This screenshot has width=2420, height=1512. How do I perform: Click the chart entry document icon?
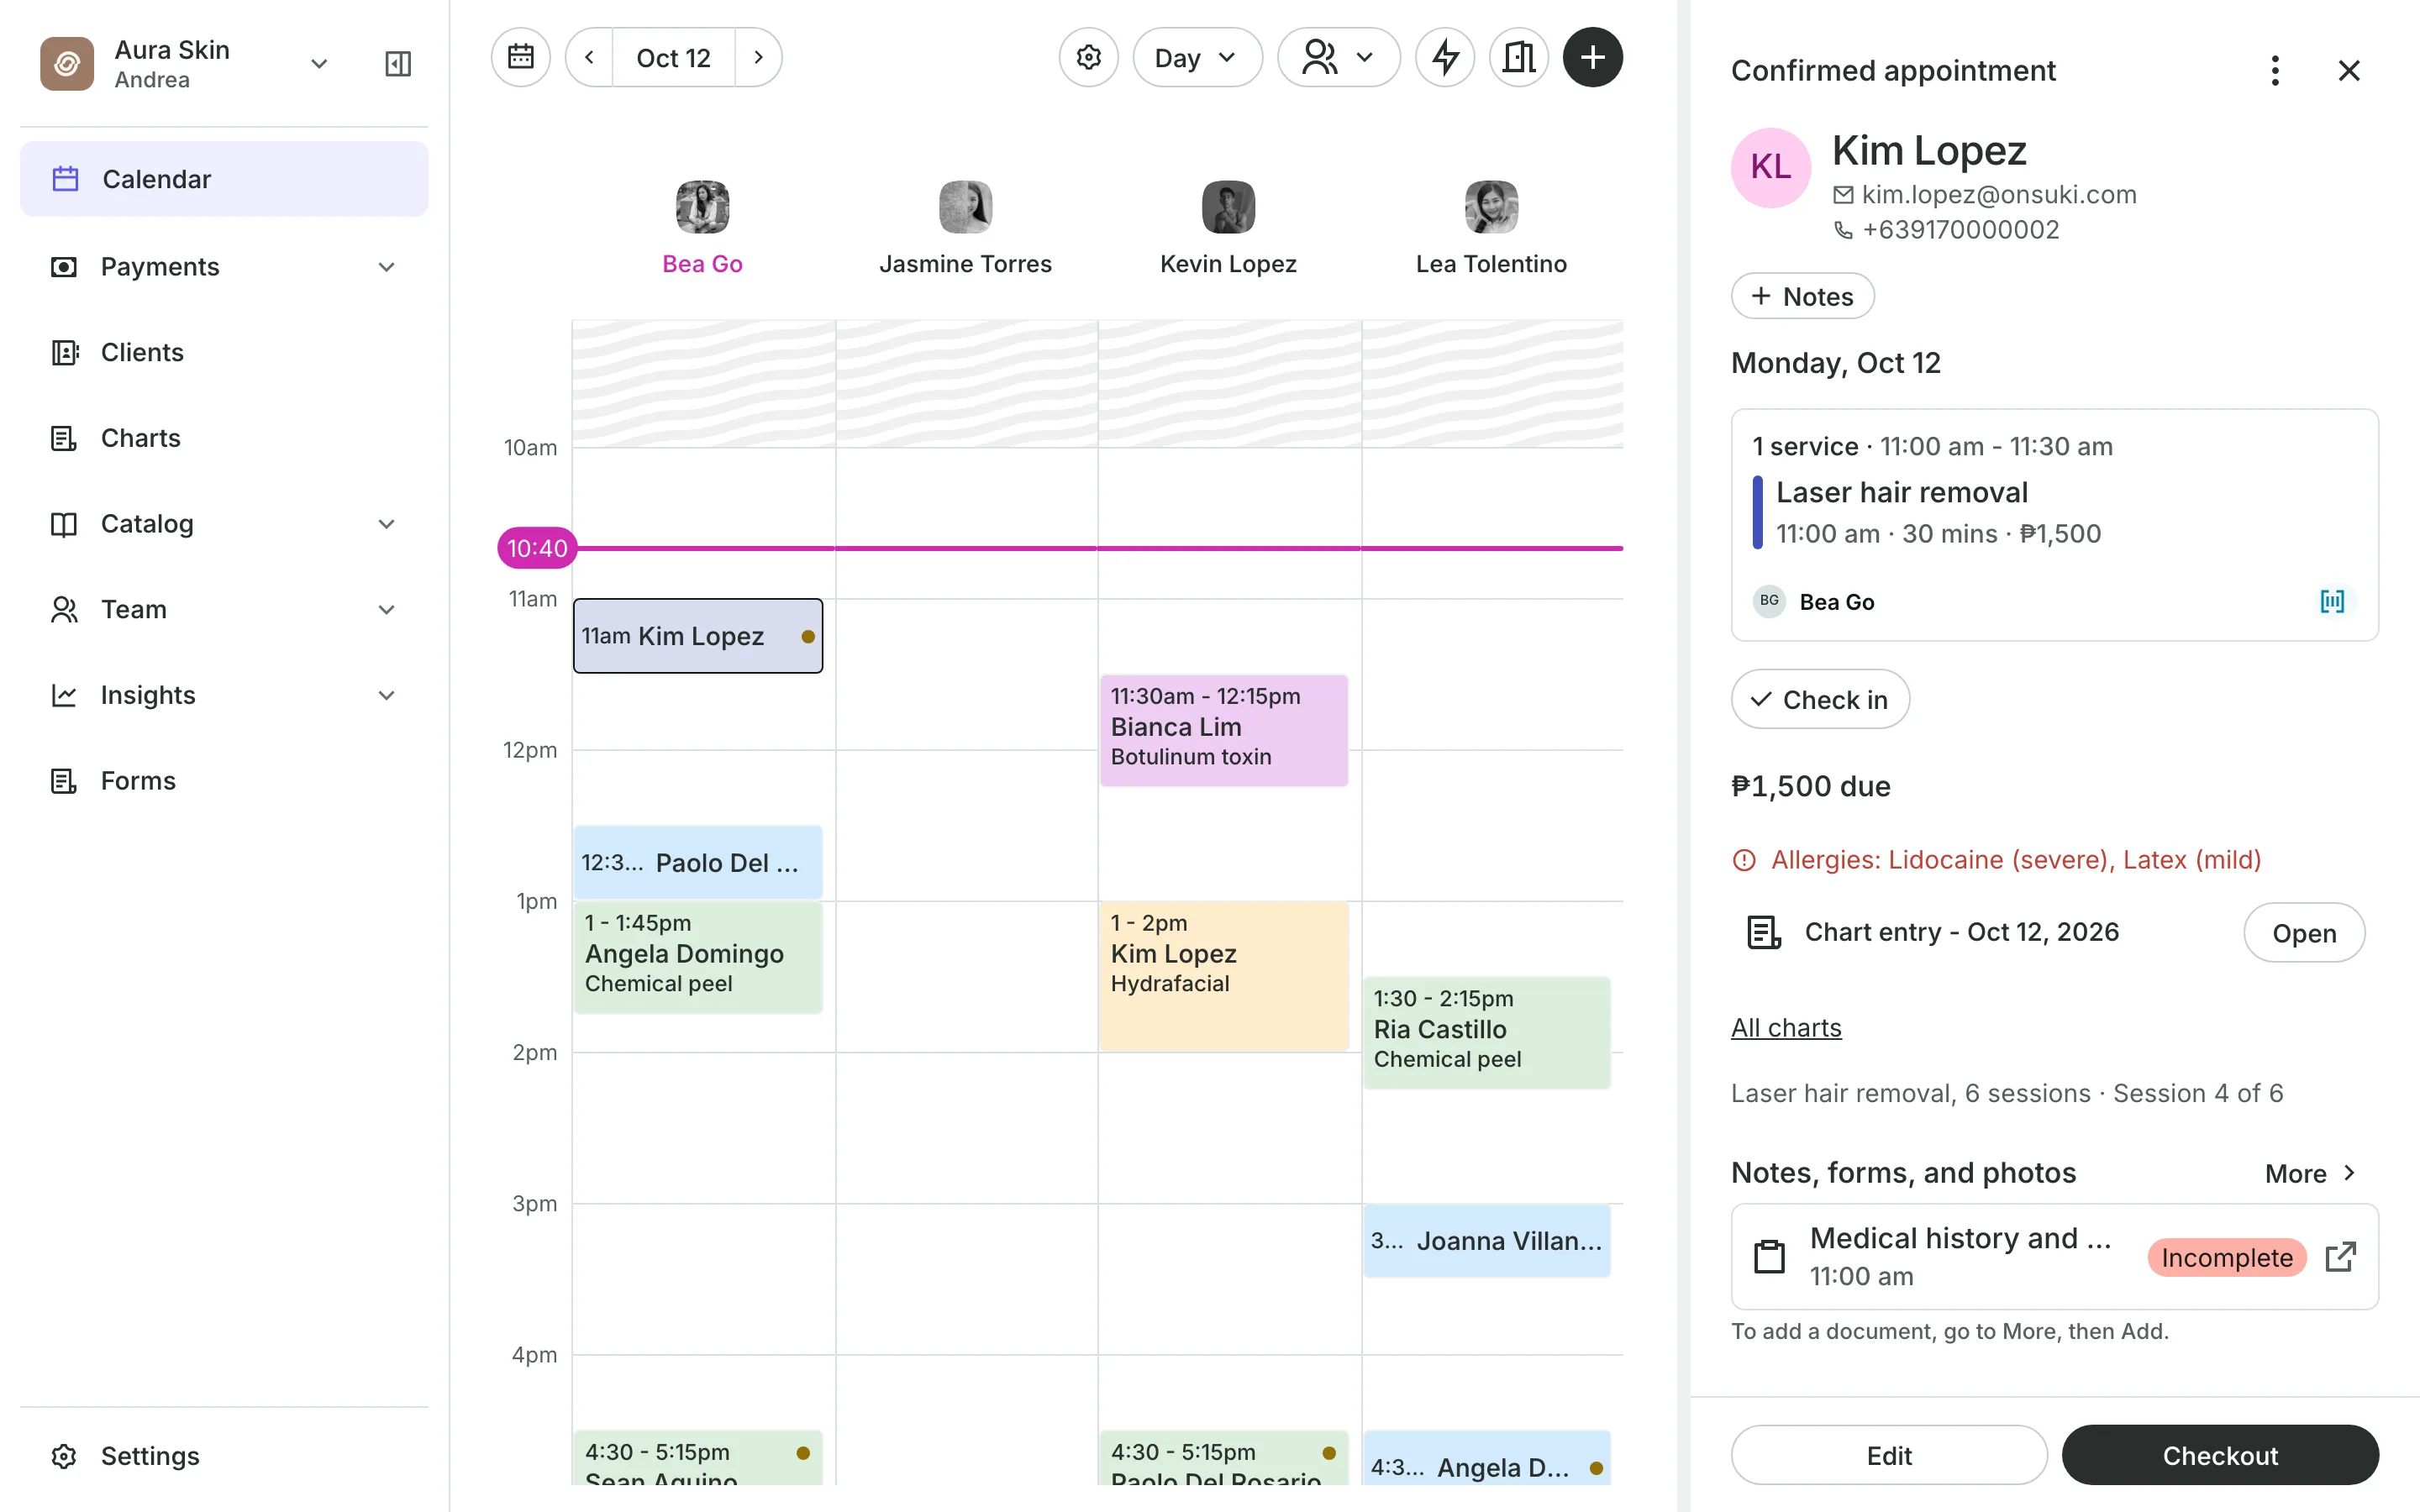tap(1763, 932)
